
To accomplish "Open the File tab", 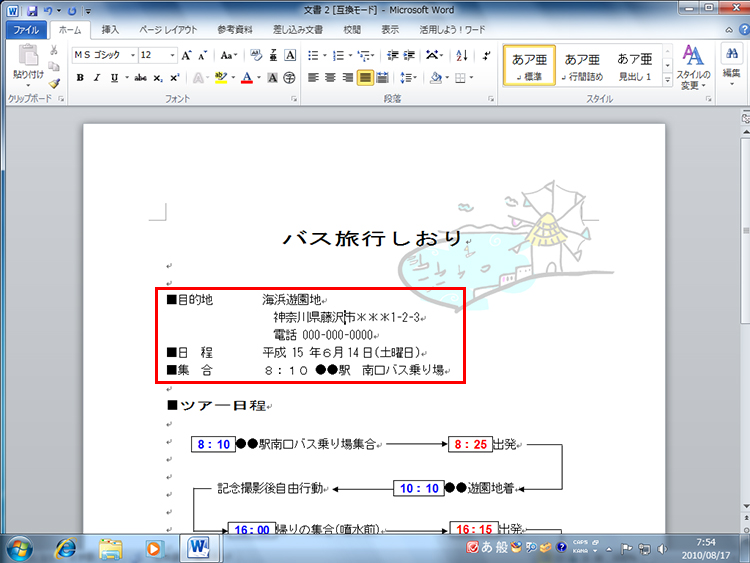I will pyautogui.click(x=26, y=30).
